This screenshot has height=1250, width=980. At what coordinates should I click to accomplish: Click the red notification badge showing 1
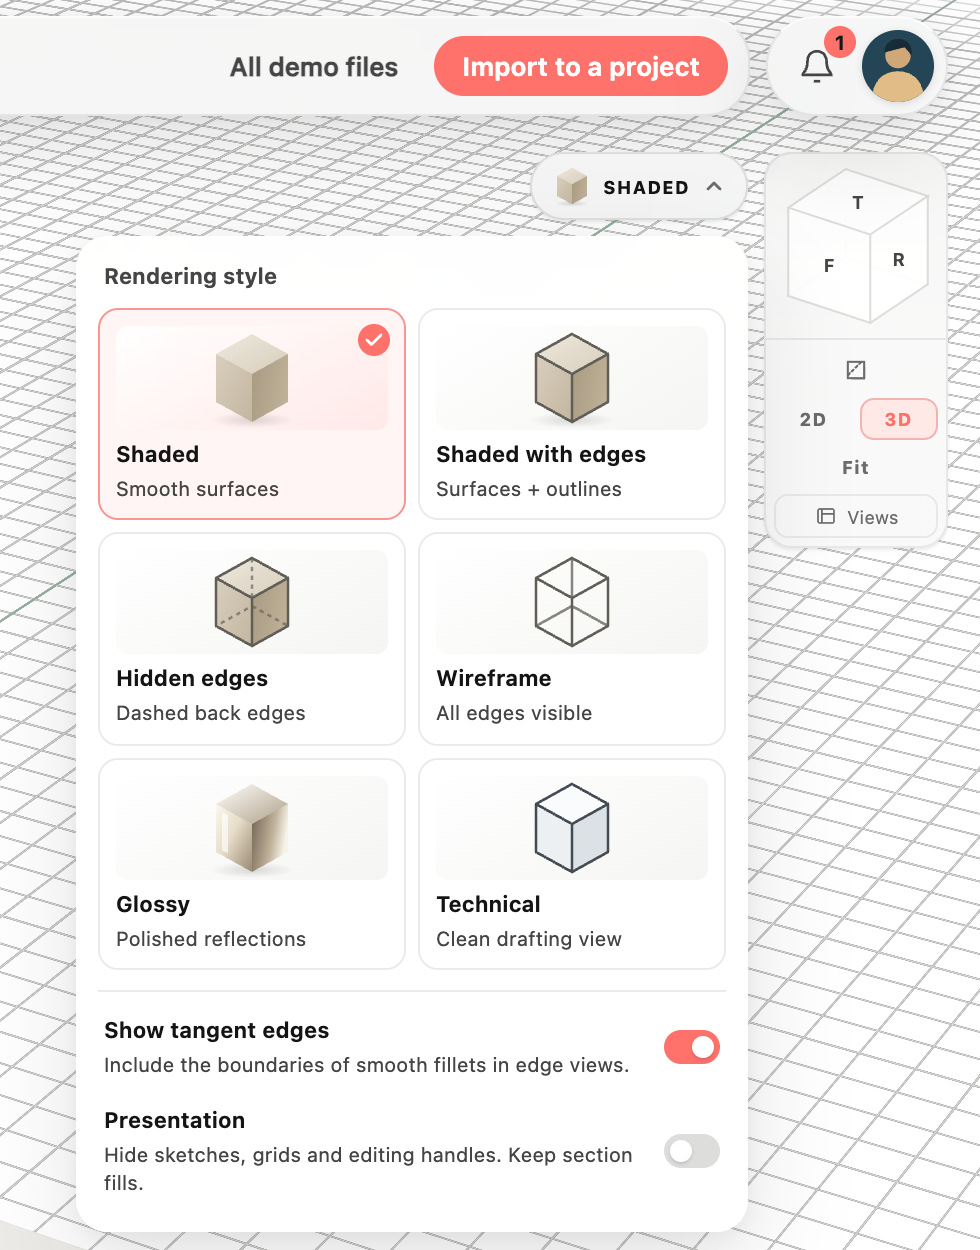point(840,42)
